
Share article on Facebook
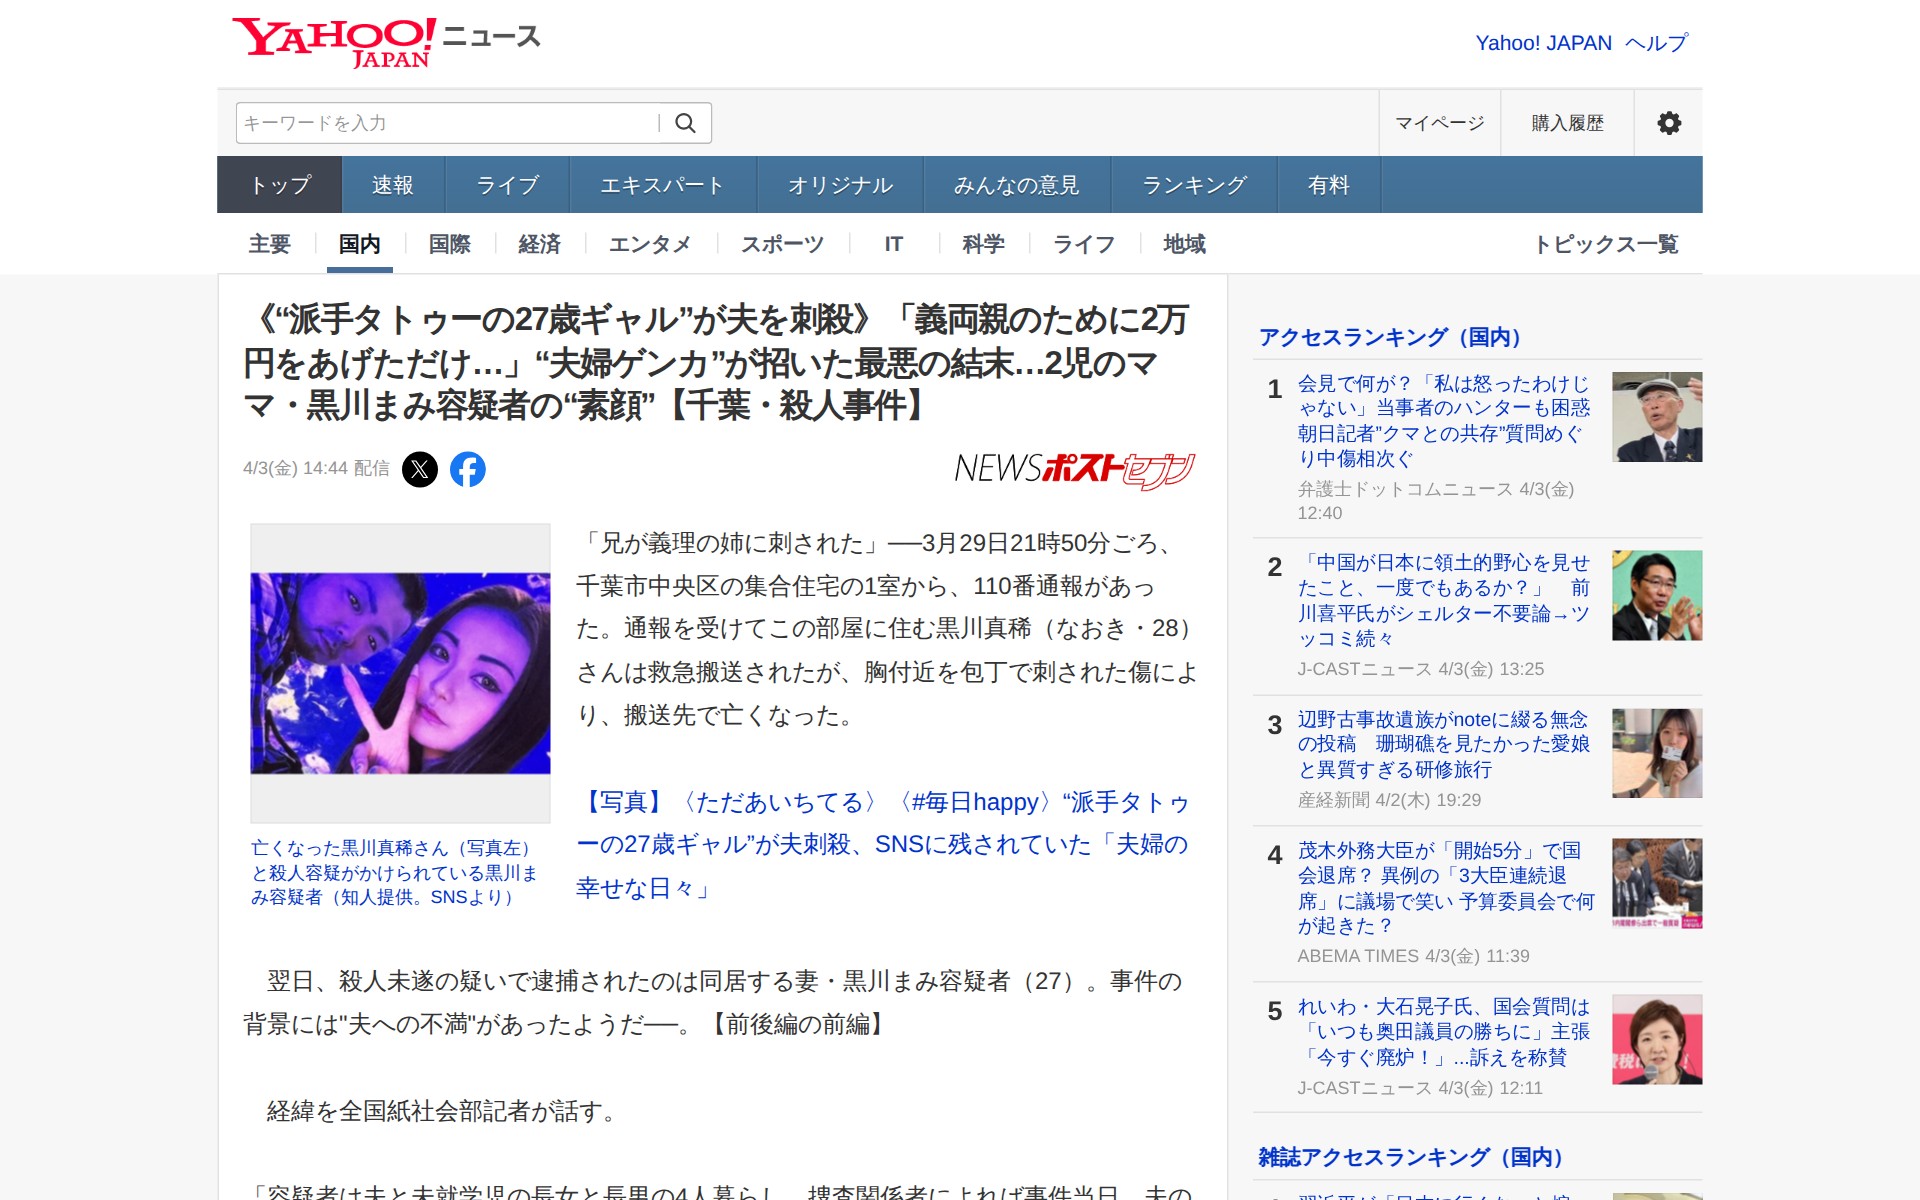pos(467,469)
